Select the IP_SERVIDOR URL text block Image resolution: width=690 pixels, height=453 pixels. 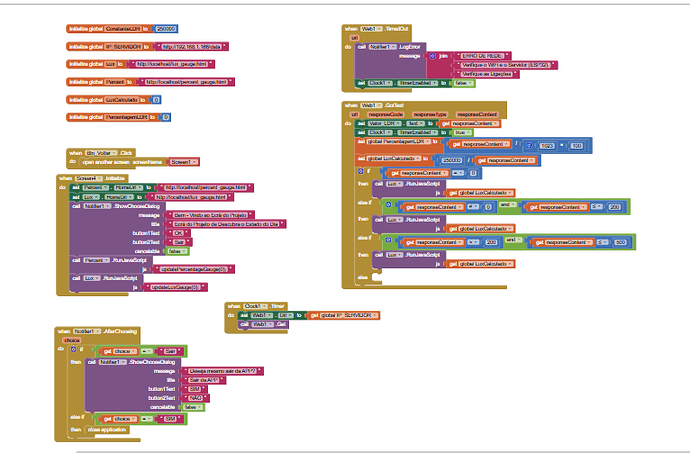point(193,46)
